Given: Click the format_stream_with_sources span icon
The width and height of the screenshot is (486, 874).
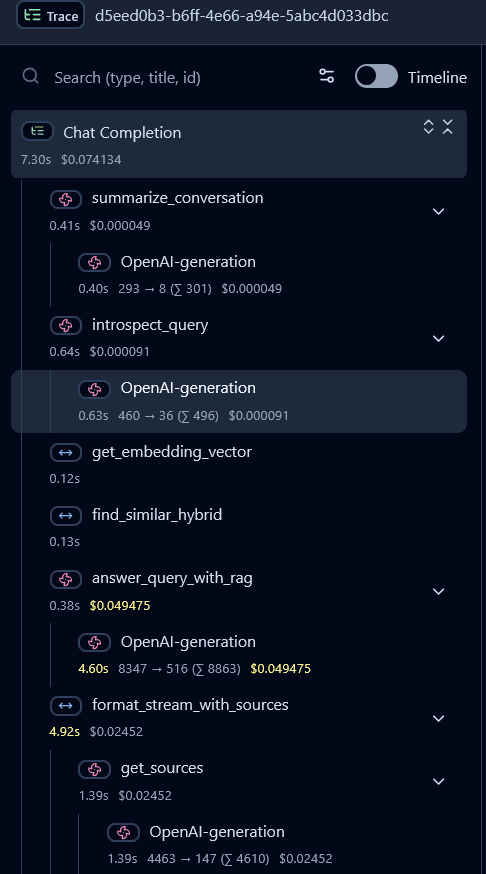Looking at the screenshot, I should [x=66, y=706].
